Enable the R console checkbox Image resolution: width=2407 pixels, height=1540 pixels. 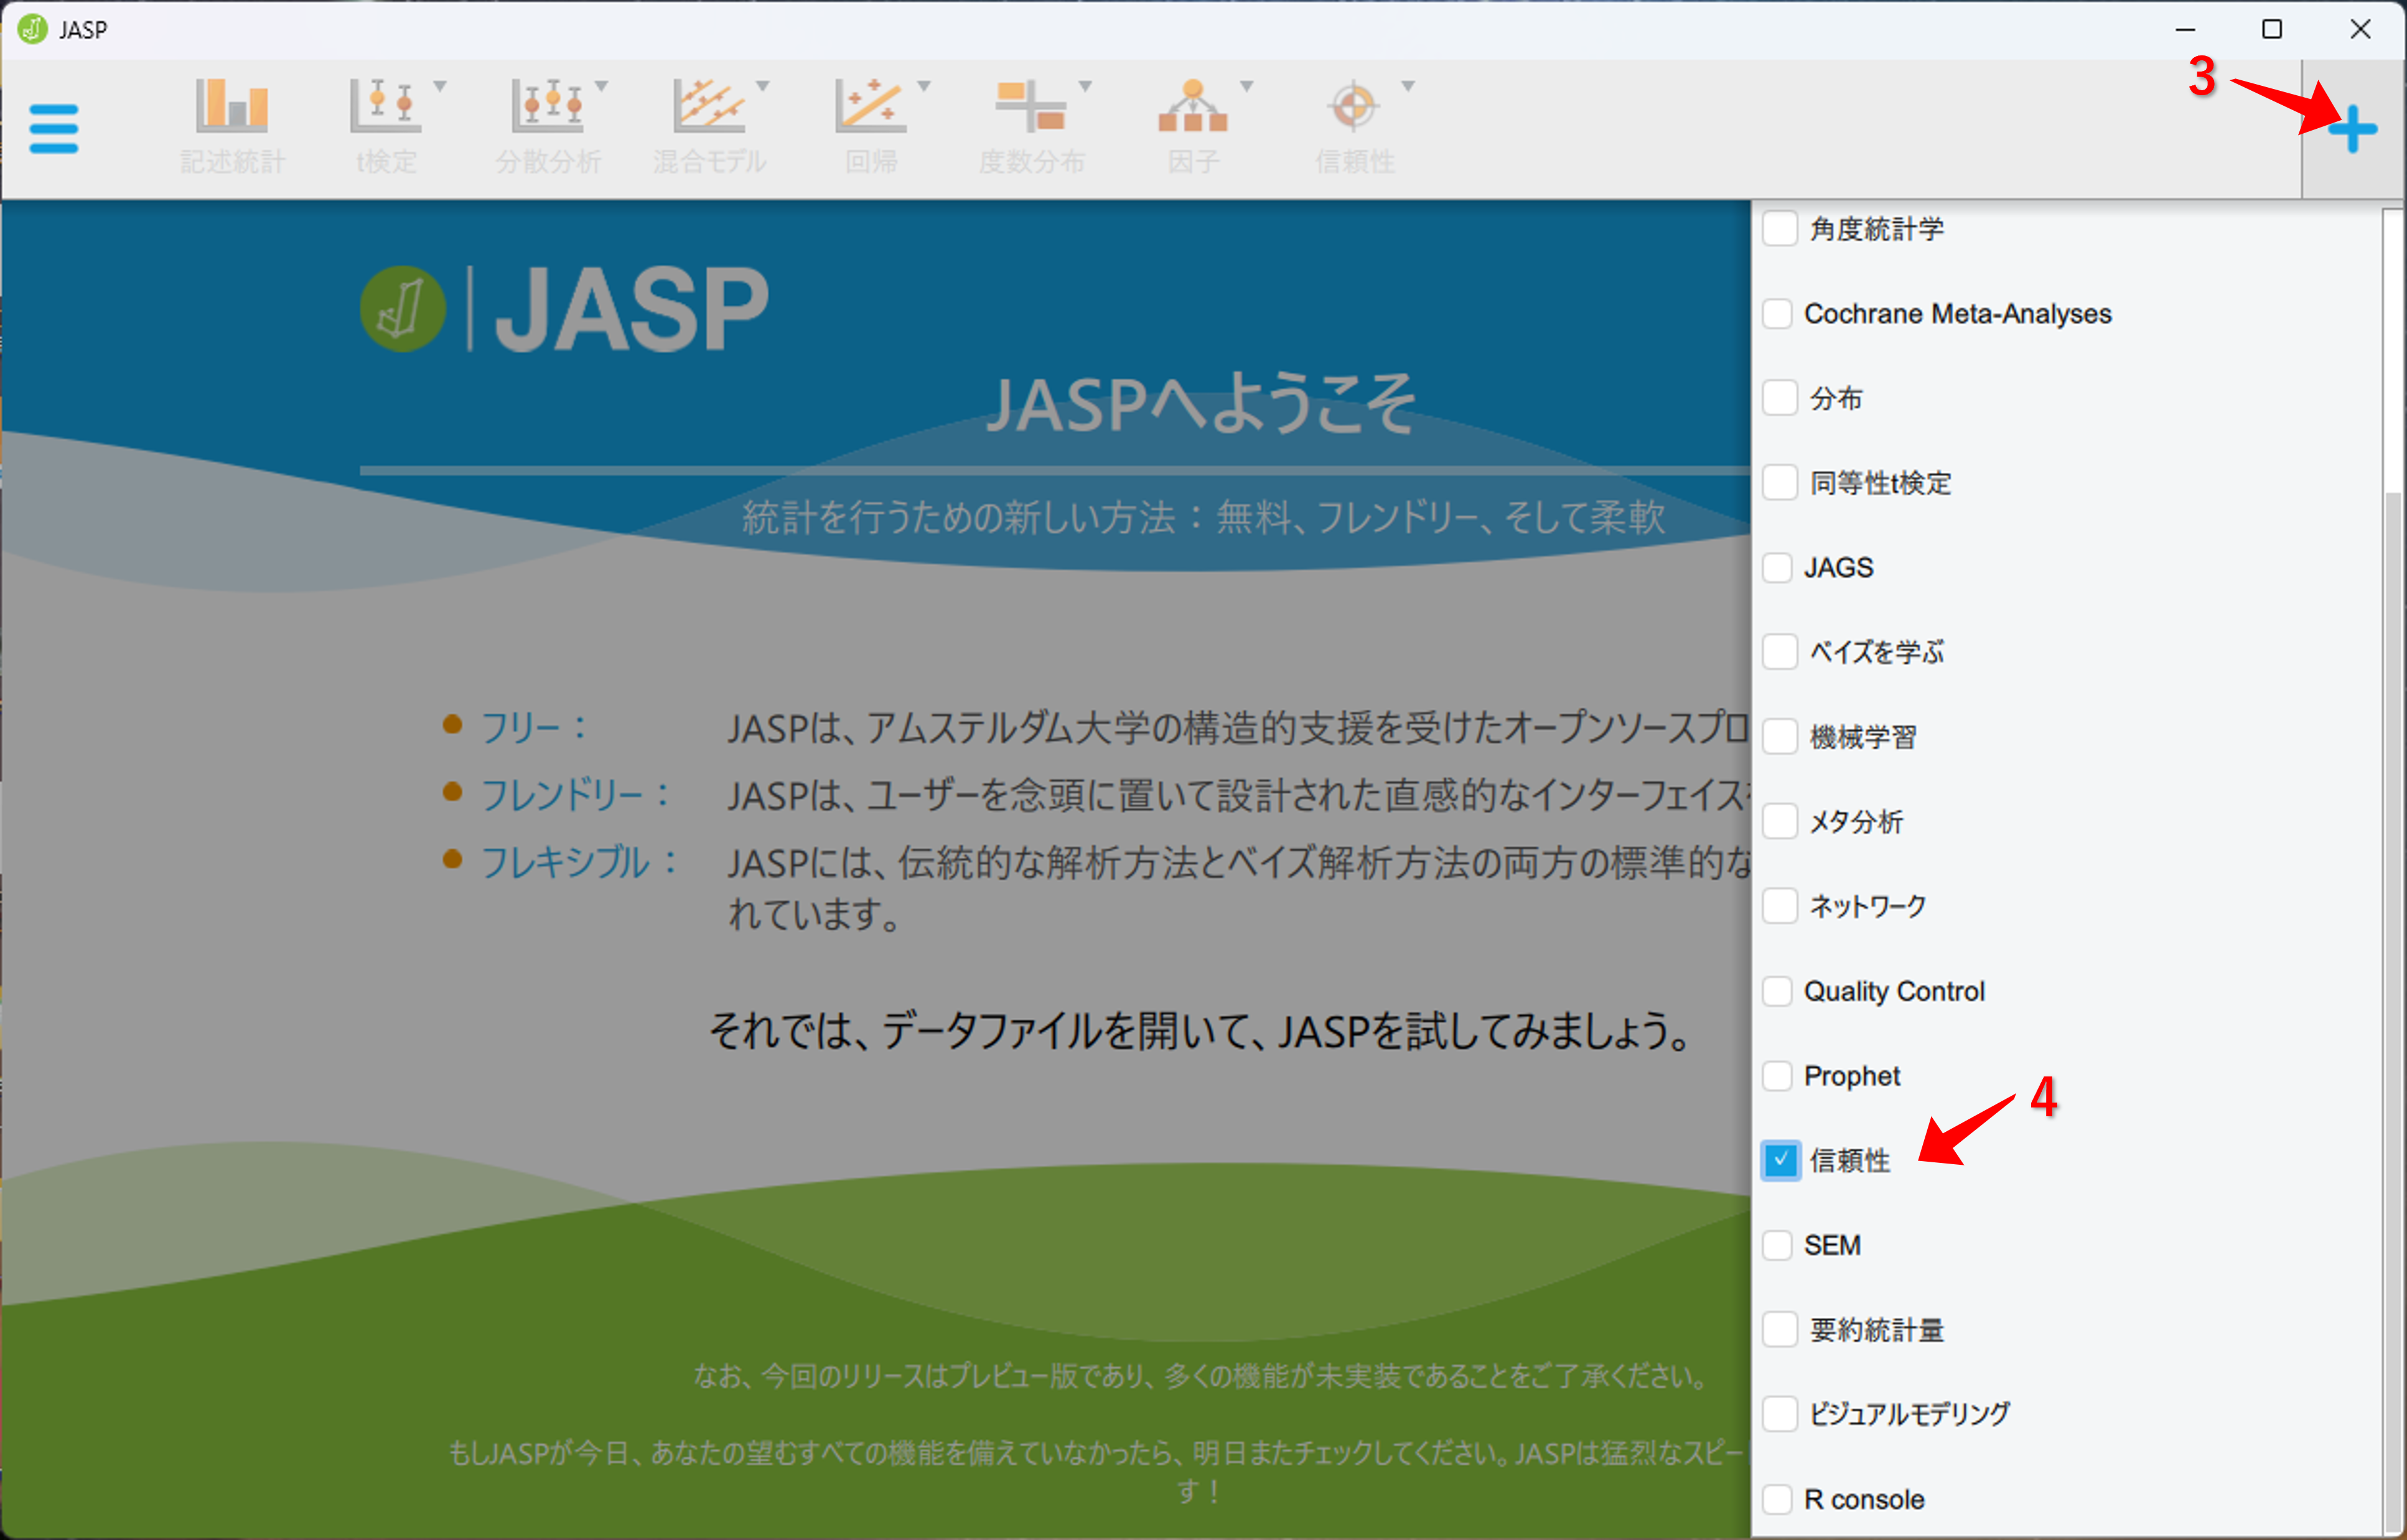pyautogui.click(x=1777, y=1499)
